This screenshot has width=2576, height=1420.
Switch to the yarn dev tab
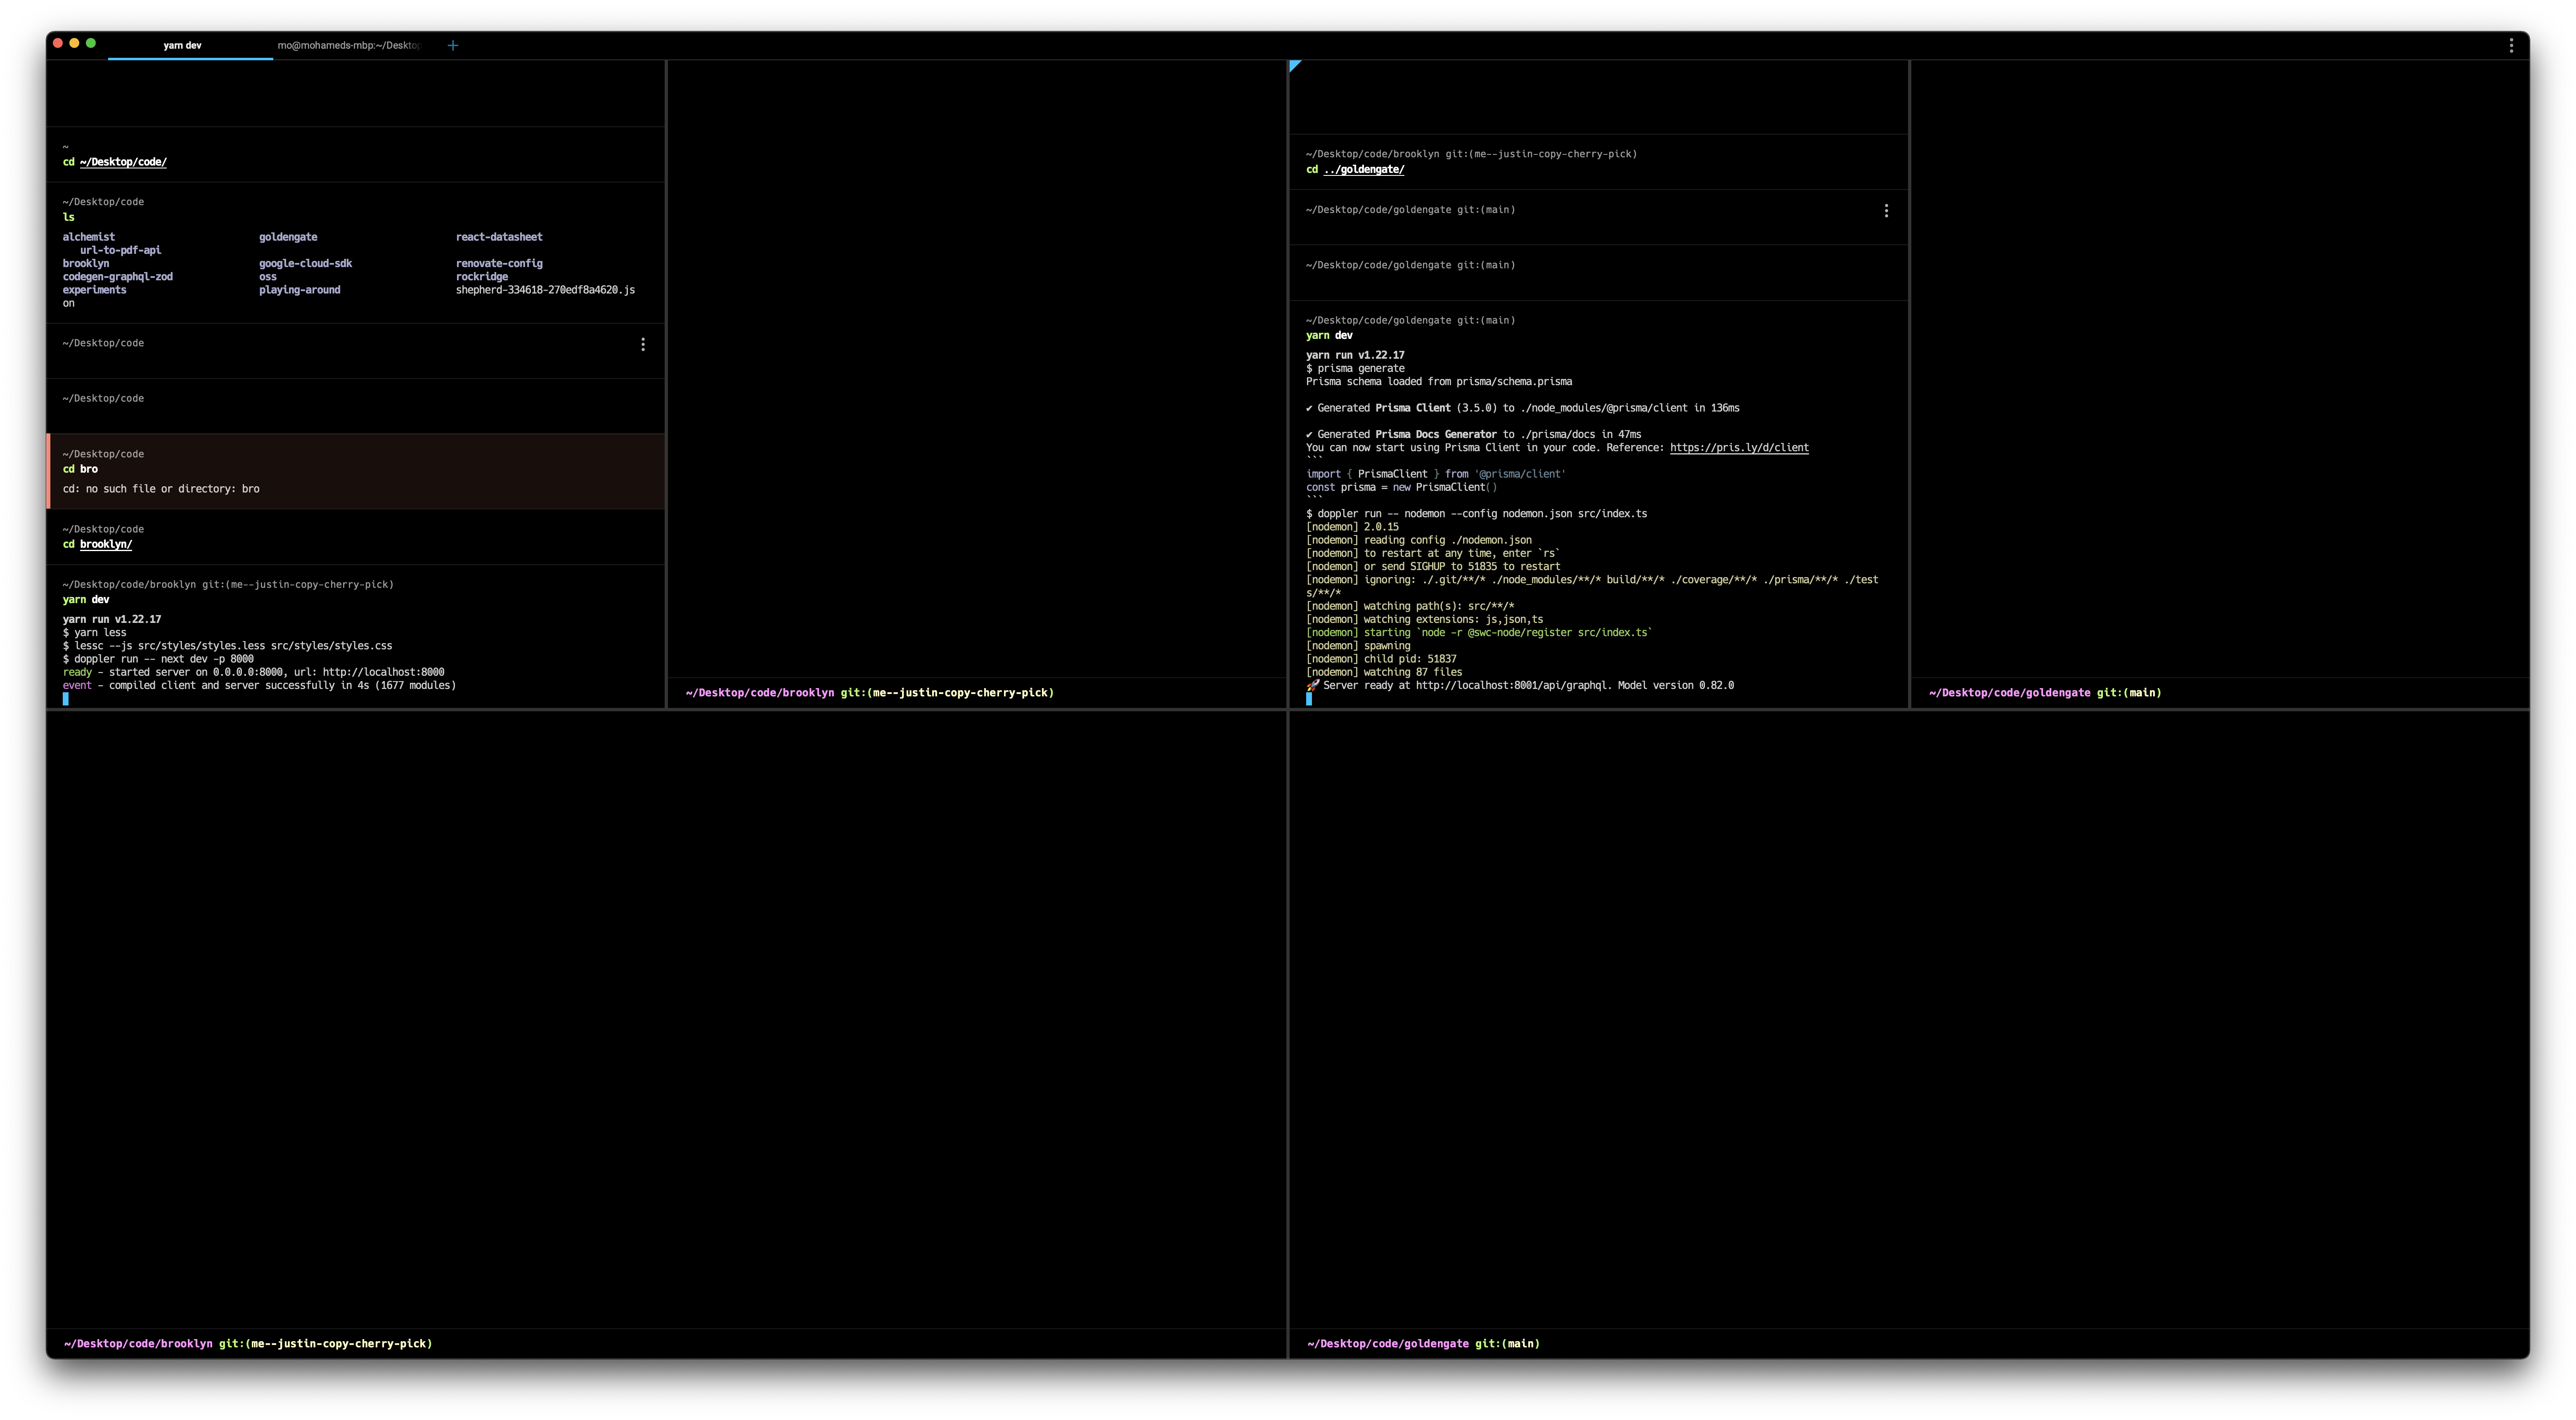[182, 45]
